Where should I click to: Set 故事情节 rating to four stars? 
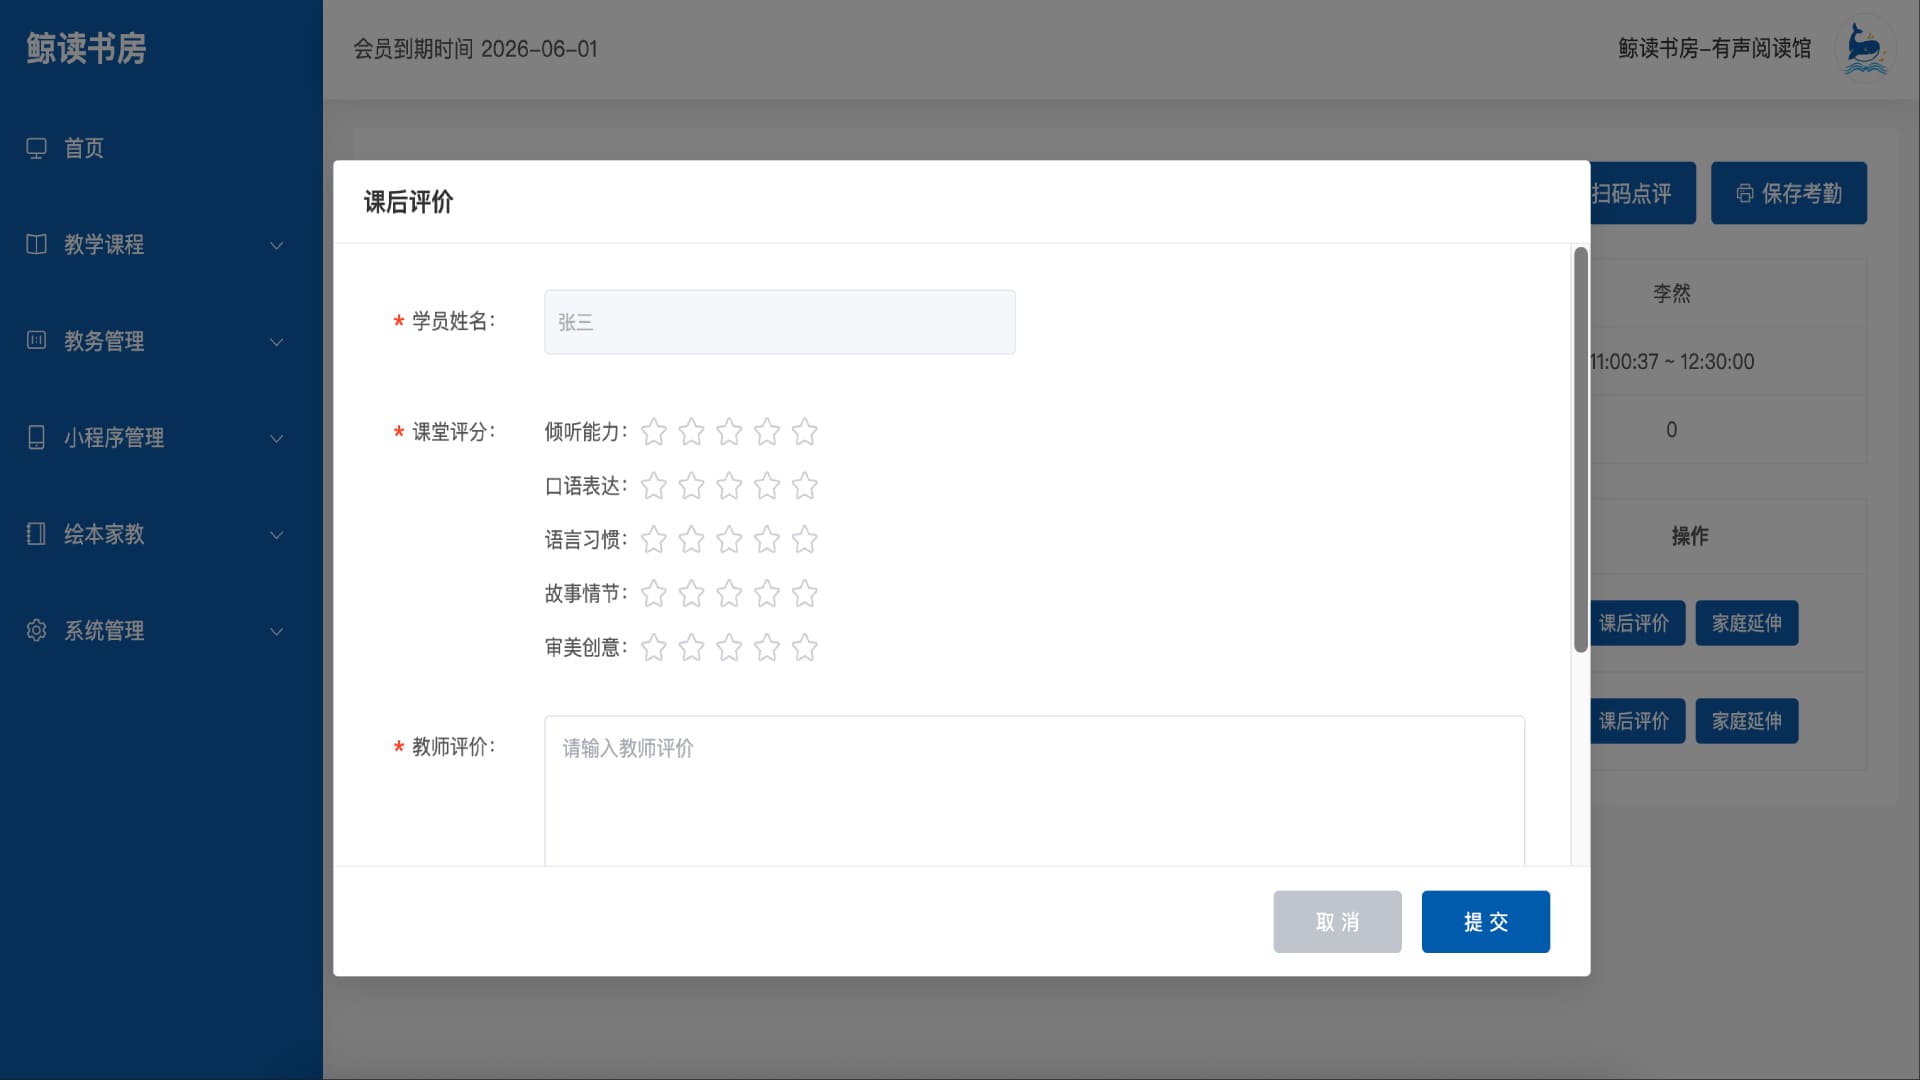[x=767, y=594]
